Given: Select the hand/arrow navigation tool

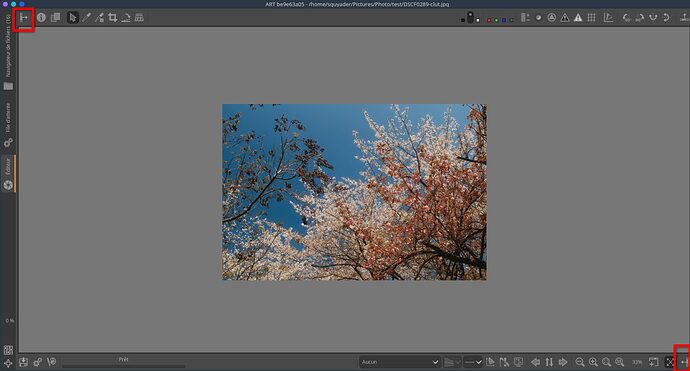Looking at the screenshot, I should [73, 18].
